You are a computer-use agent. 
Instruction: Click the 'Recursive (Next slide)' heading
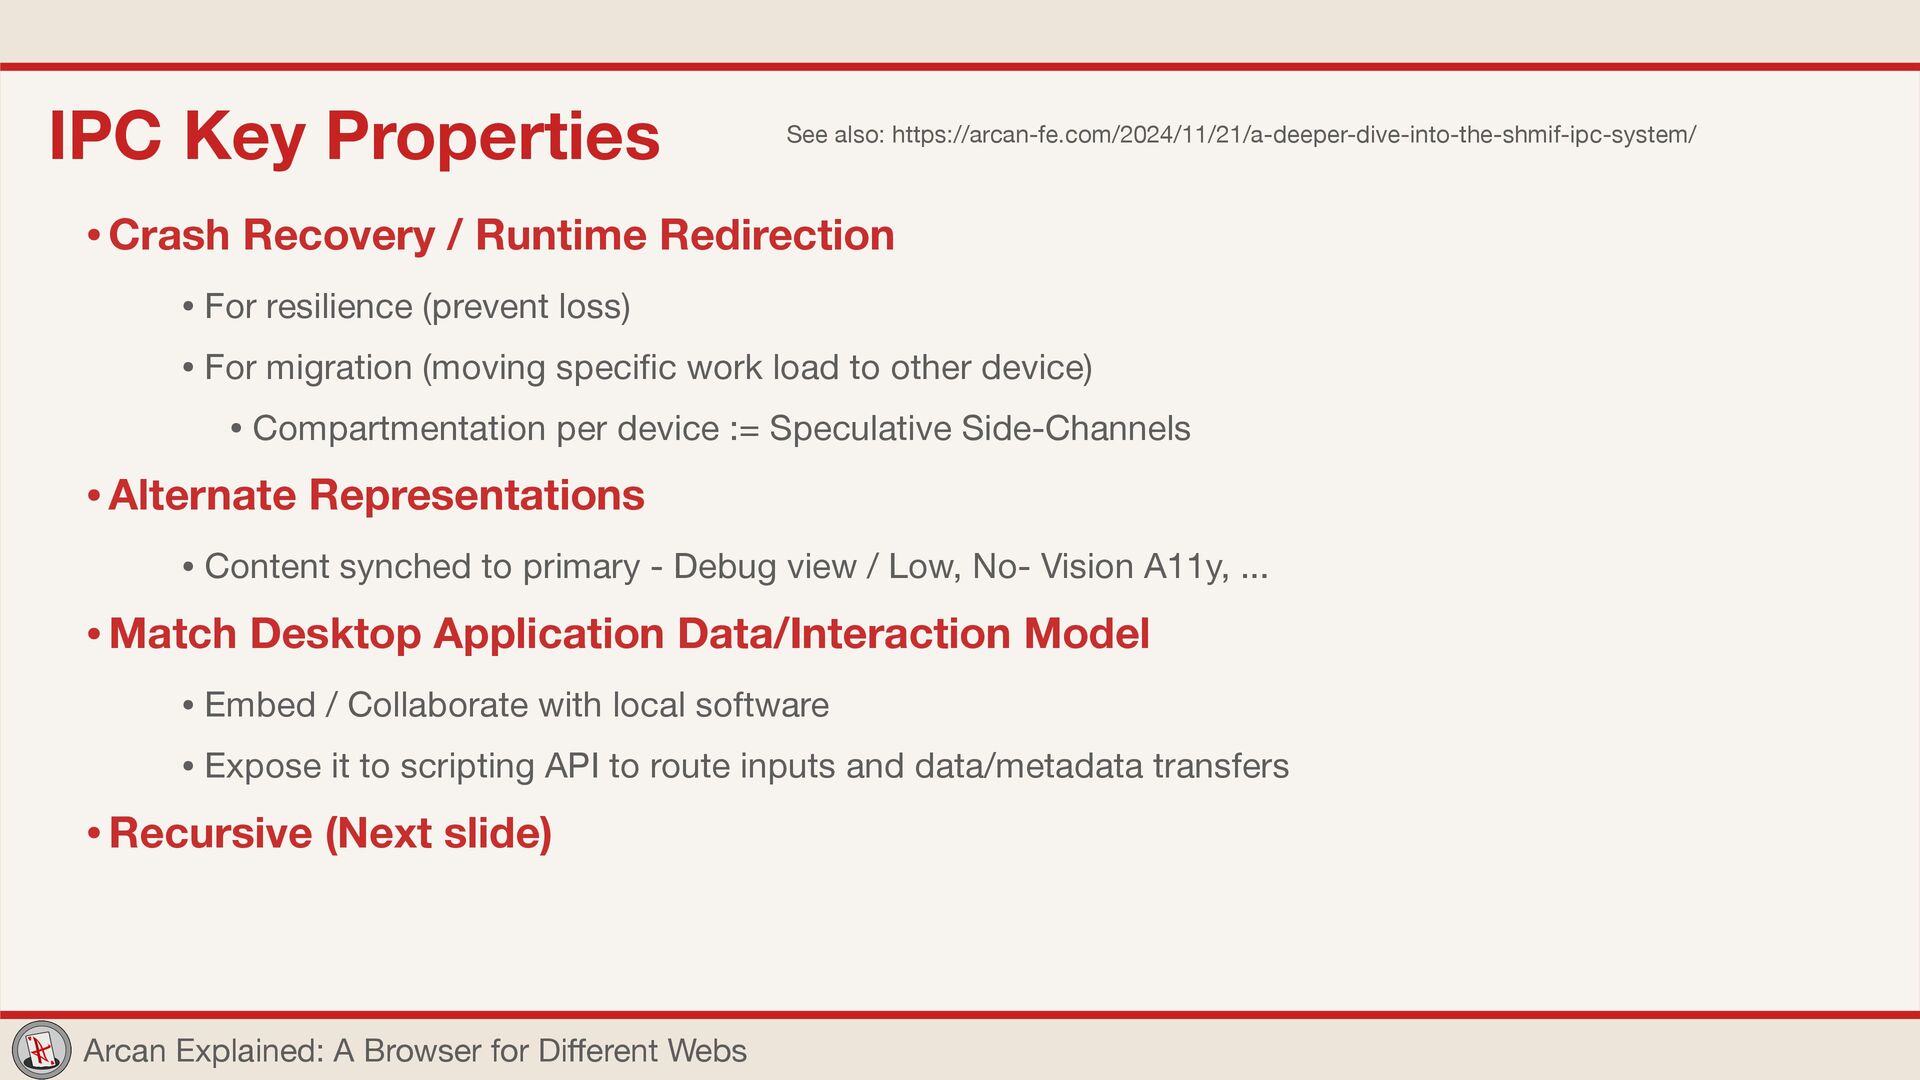point(330,833)
